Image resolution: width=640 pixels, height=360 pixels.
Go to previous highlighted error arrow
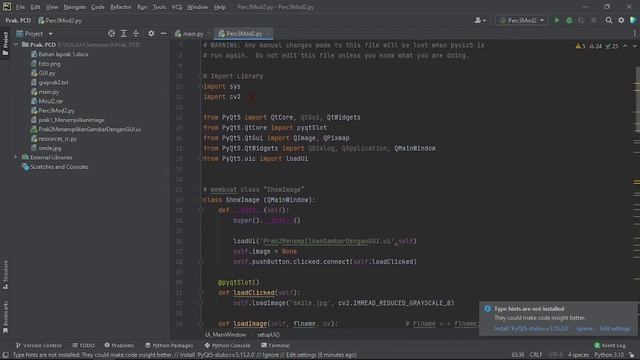[625, 46]
